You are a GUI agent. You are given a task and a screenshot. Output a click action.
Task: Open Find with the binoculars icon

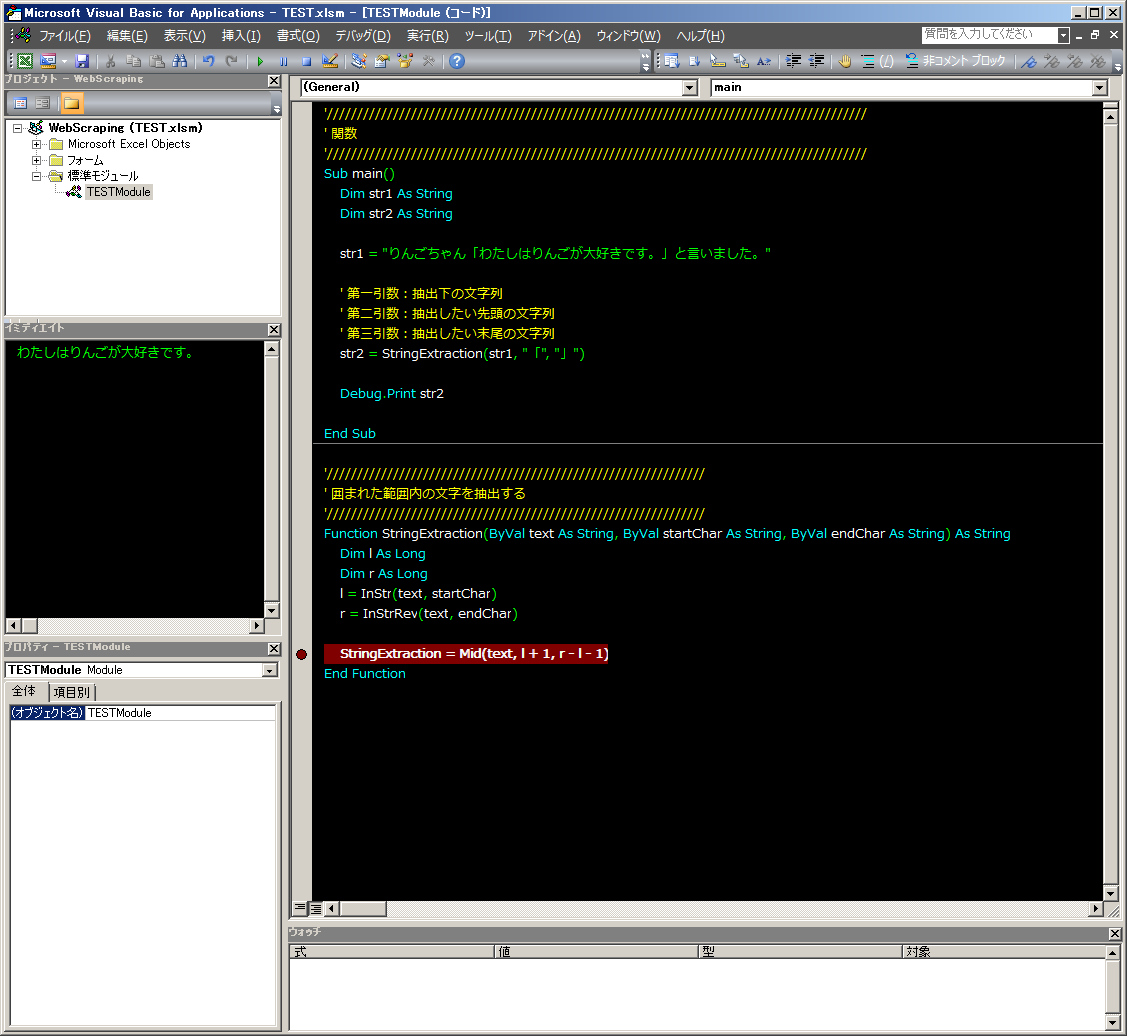pyautogui.click(x=178, y=61)
